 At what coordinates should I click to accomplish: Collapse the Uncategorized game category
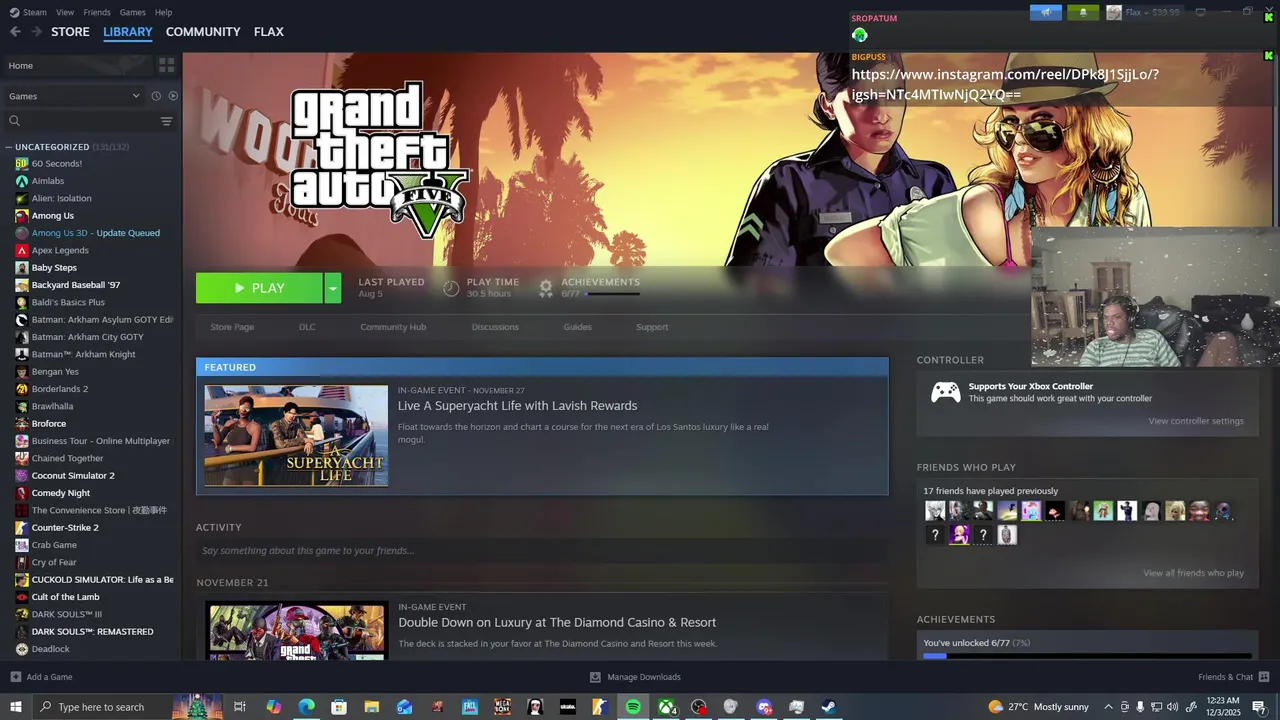click(x=8, y=147)
